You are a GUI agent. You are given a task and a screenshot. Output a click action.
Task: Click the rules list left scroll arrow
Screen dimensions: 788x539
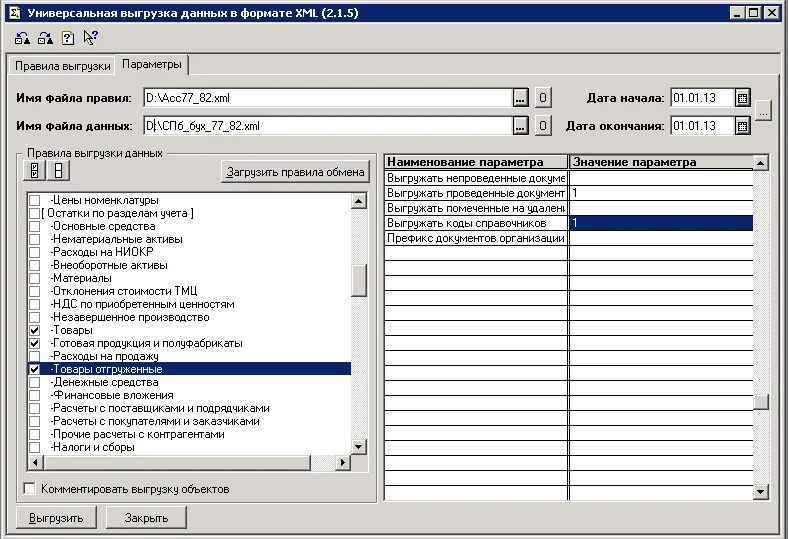35,462
